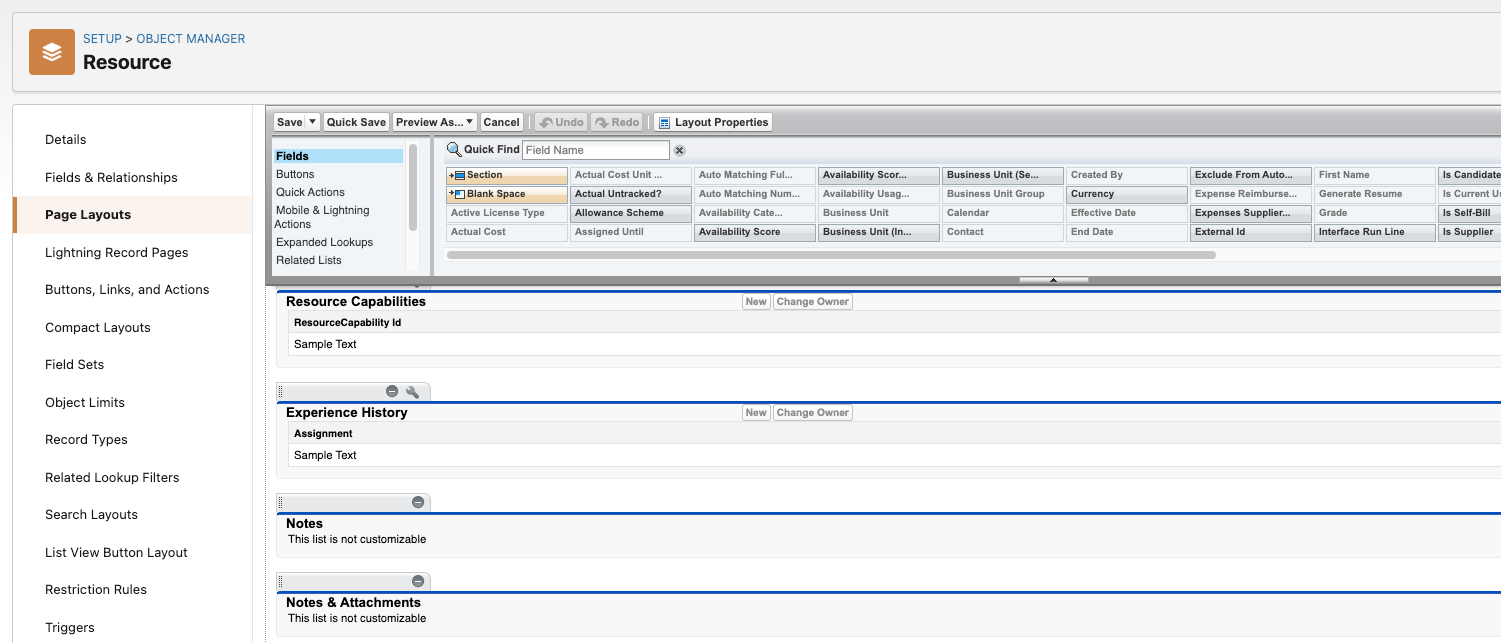
Task: Cancel the layout edits
Action: (x=501, y=122)
